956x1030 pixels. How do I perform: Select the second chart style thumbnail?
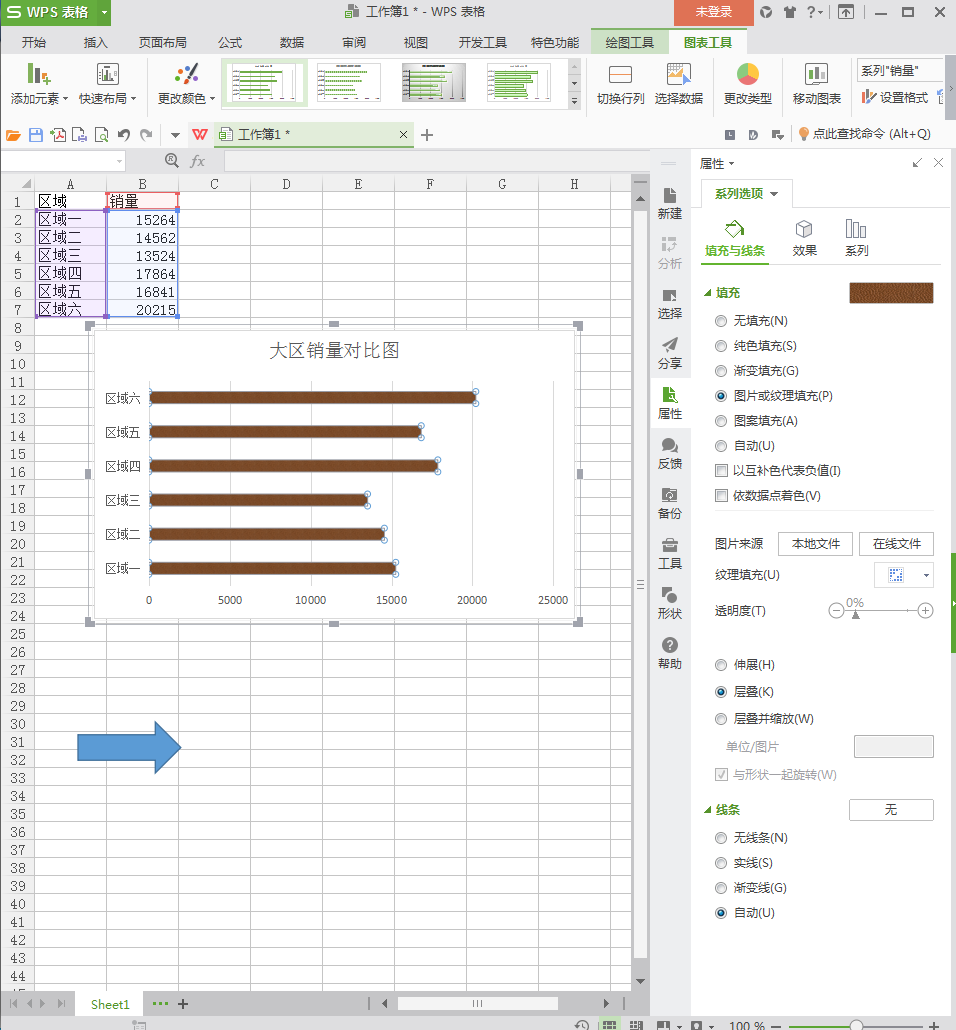point(349,83)
